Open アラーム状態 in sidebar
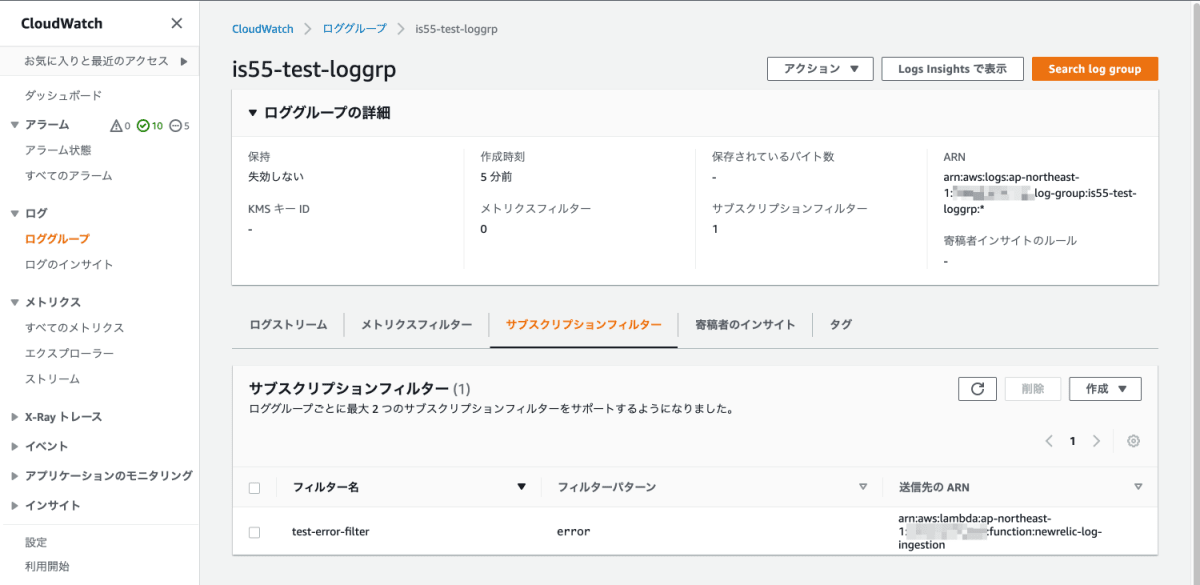1200x585 pixels. pos(58,151)
